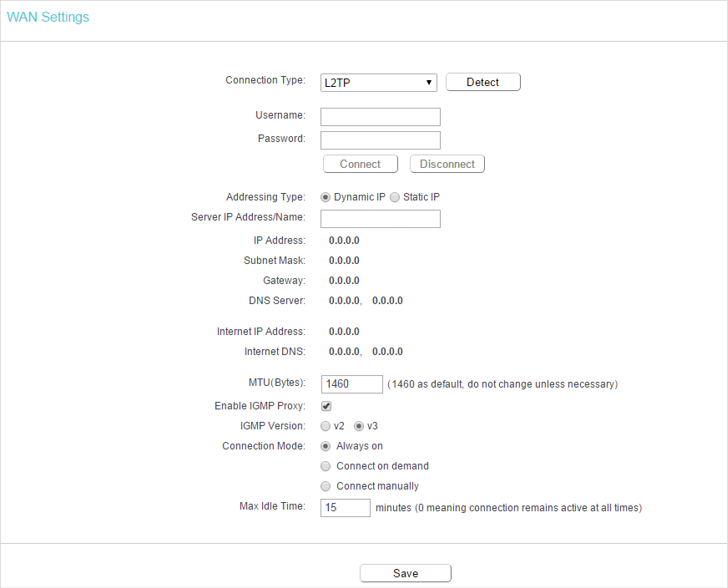Toggle the Enable IGMP Proxy checkbox

326,406
